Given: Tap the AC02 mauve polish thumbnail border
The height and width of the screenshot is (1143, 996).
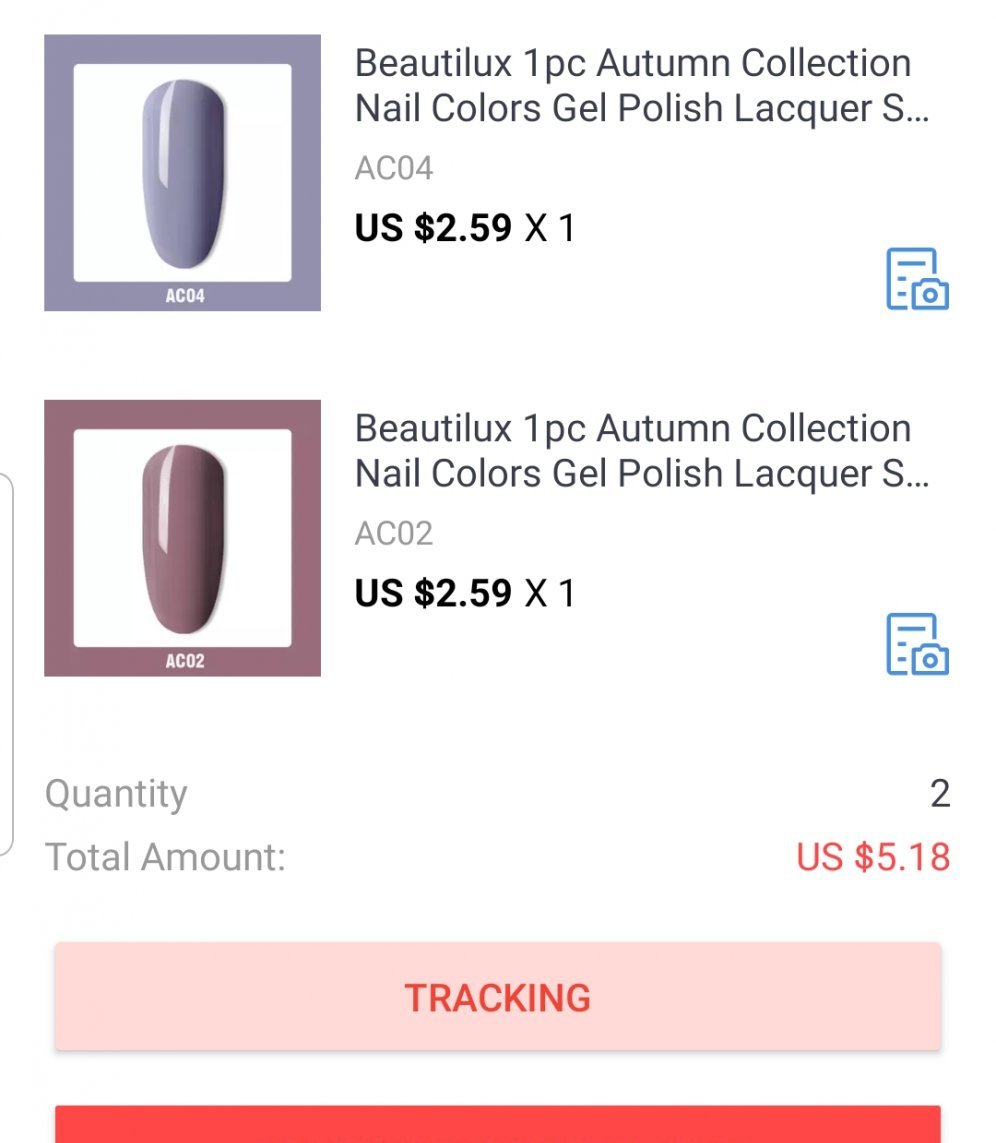Looking at the screenshot, I should coord(58,538).
